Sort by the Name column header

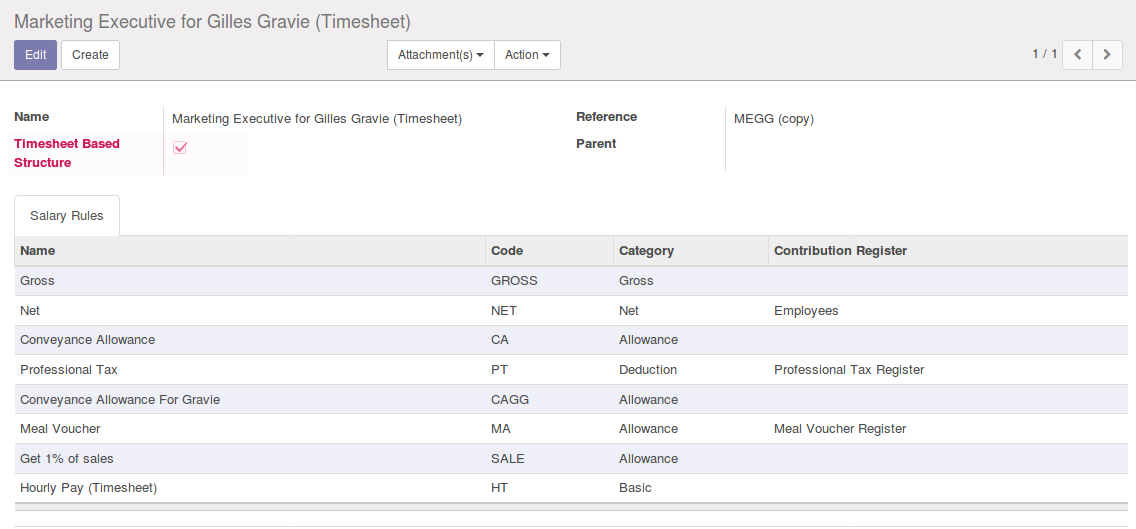[38, 251]
